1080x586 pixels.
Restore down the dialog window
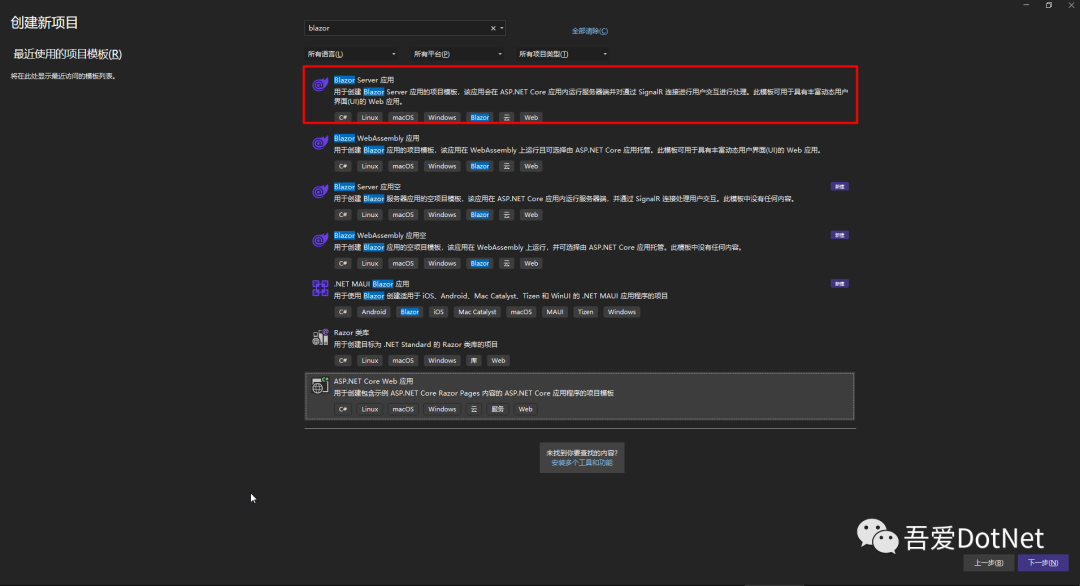[x=1048, y=5]
